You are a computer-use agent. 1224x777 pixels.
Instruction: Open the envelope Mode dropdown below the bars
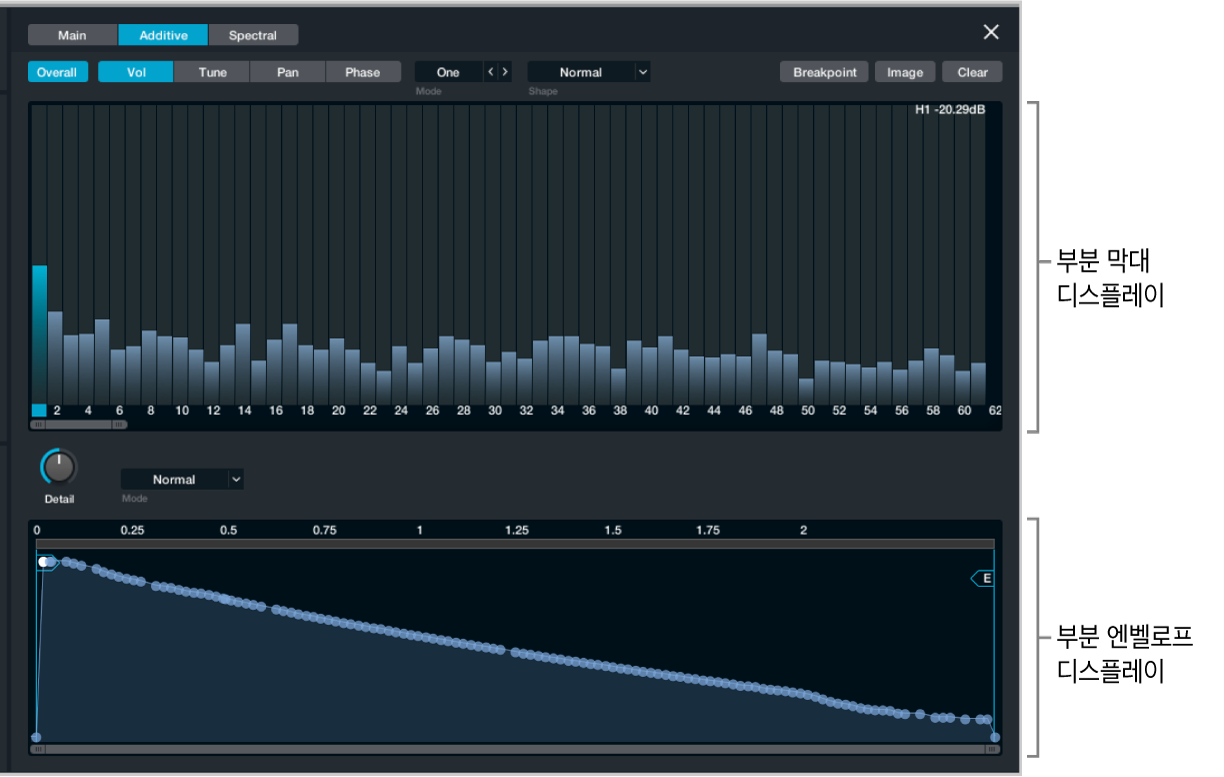point(182,480)
